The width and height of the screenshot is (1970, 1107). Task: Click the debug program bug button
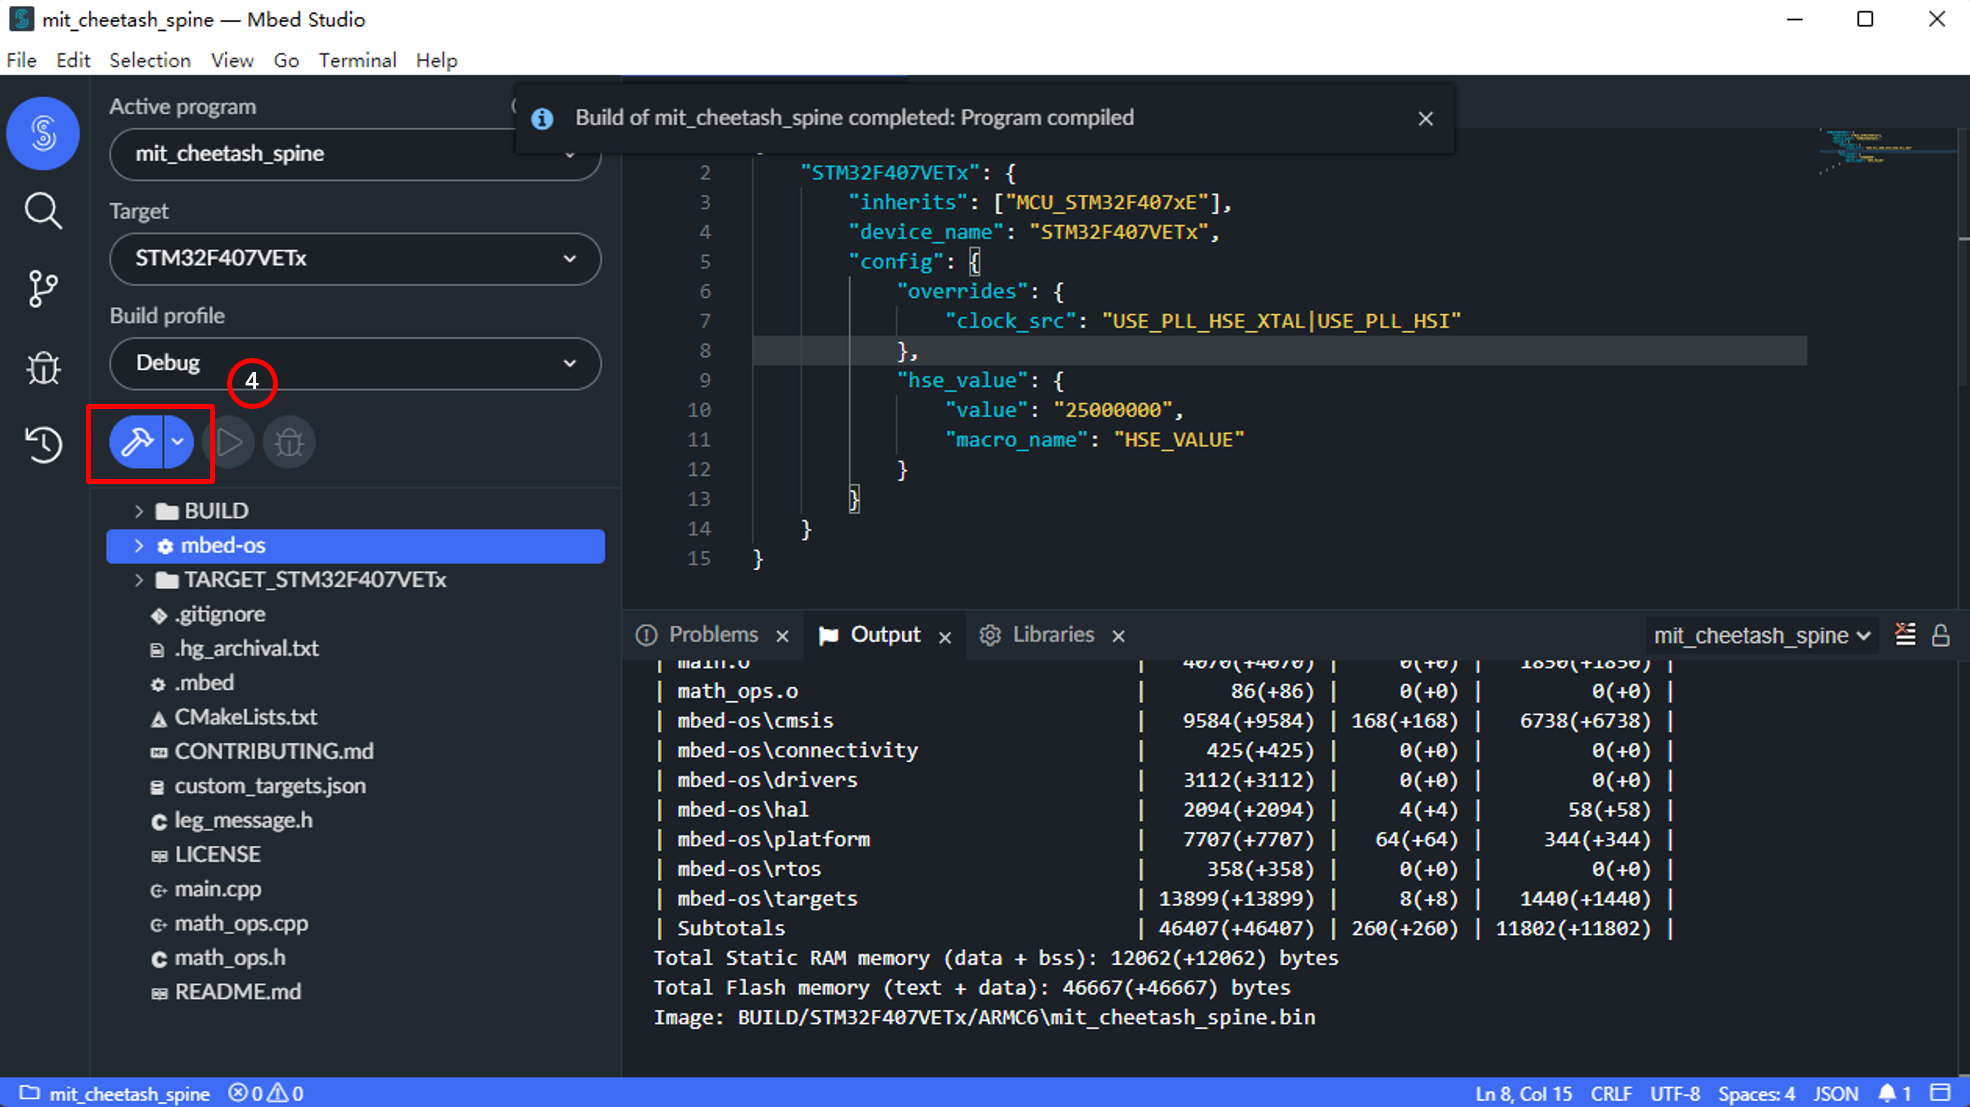pos(289,442)
